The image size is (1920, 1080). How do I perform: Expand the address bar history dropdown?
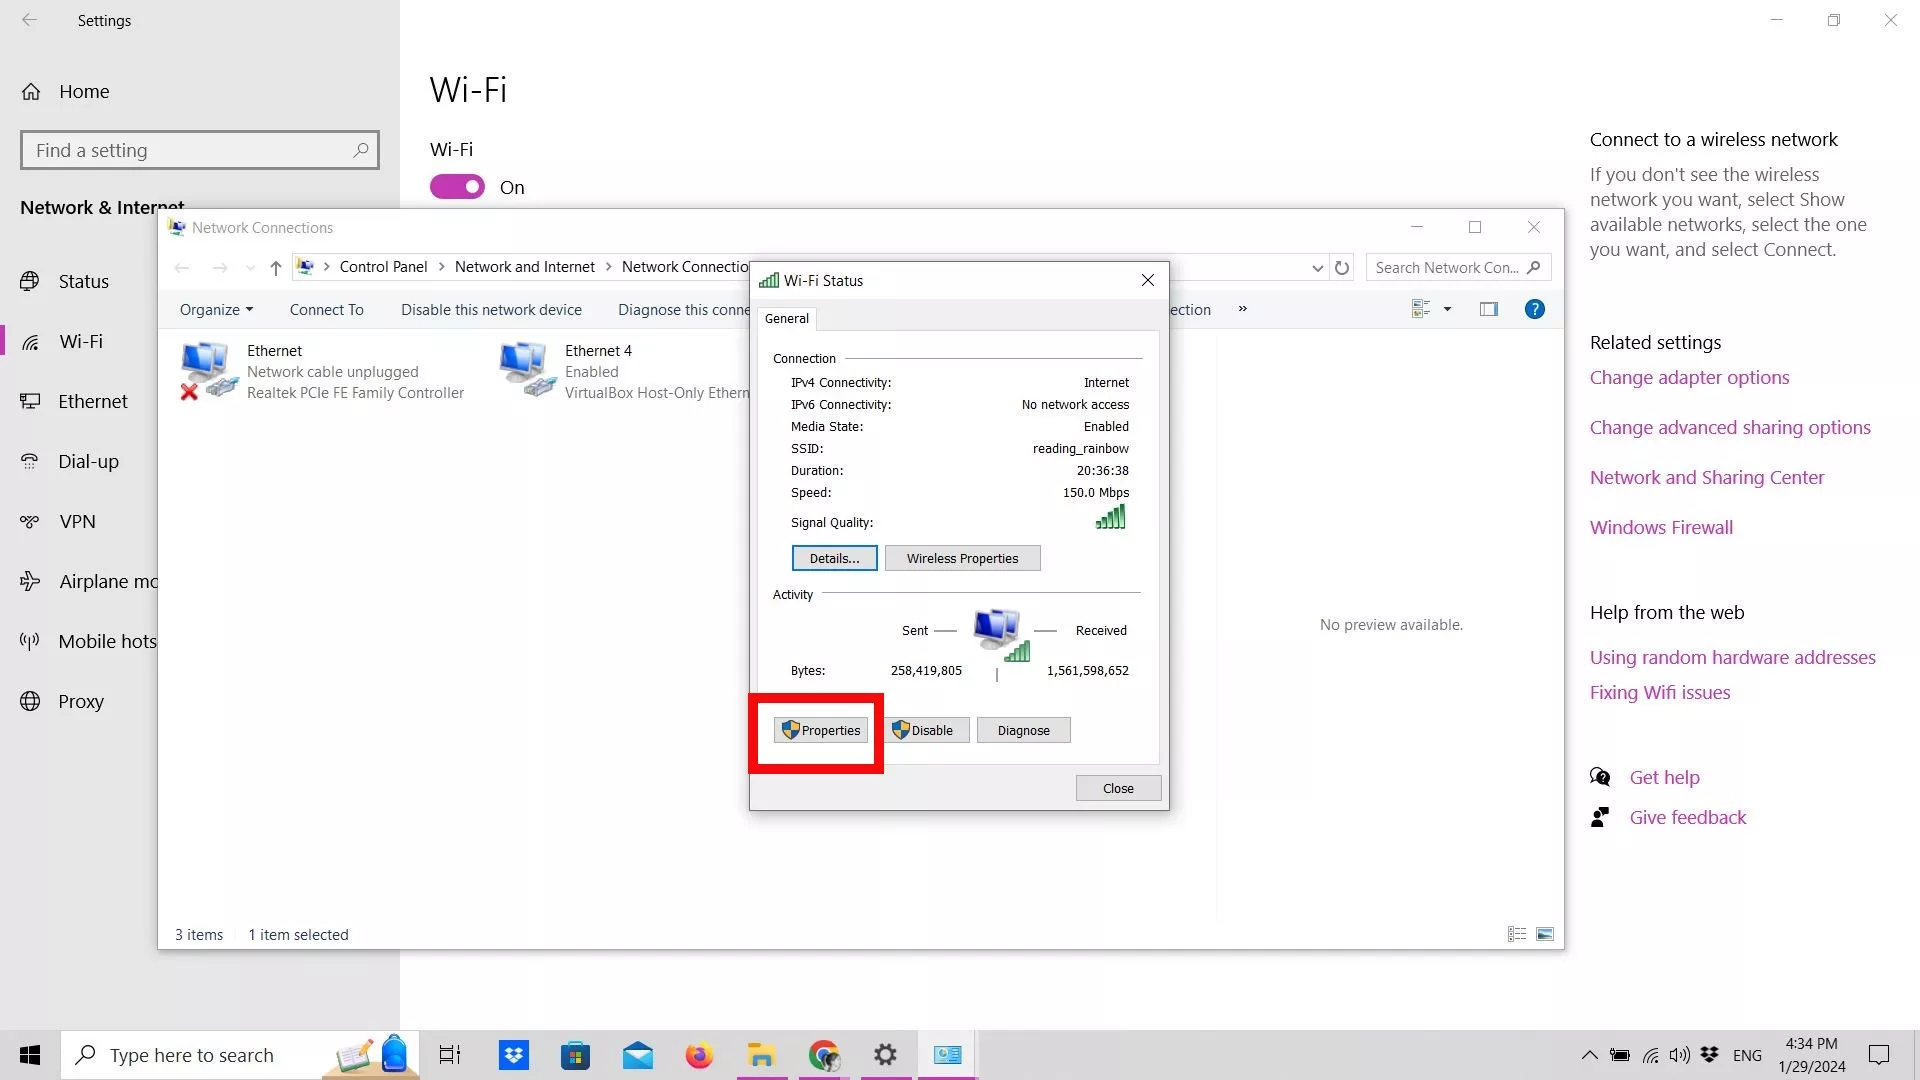click(x=1317, y=268)
